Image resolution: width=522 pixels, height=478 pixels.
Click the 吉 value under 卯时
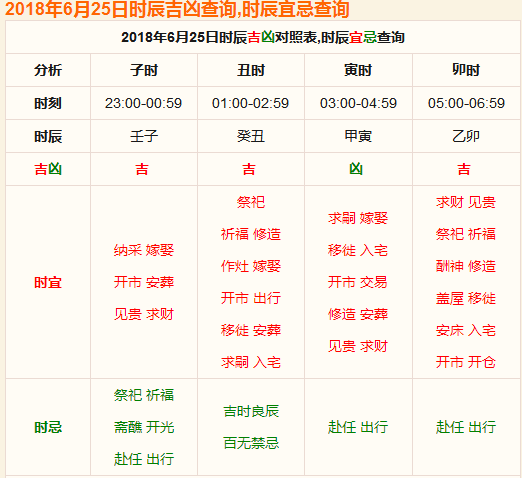[464, 169]
